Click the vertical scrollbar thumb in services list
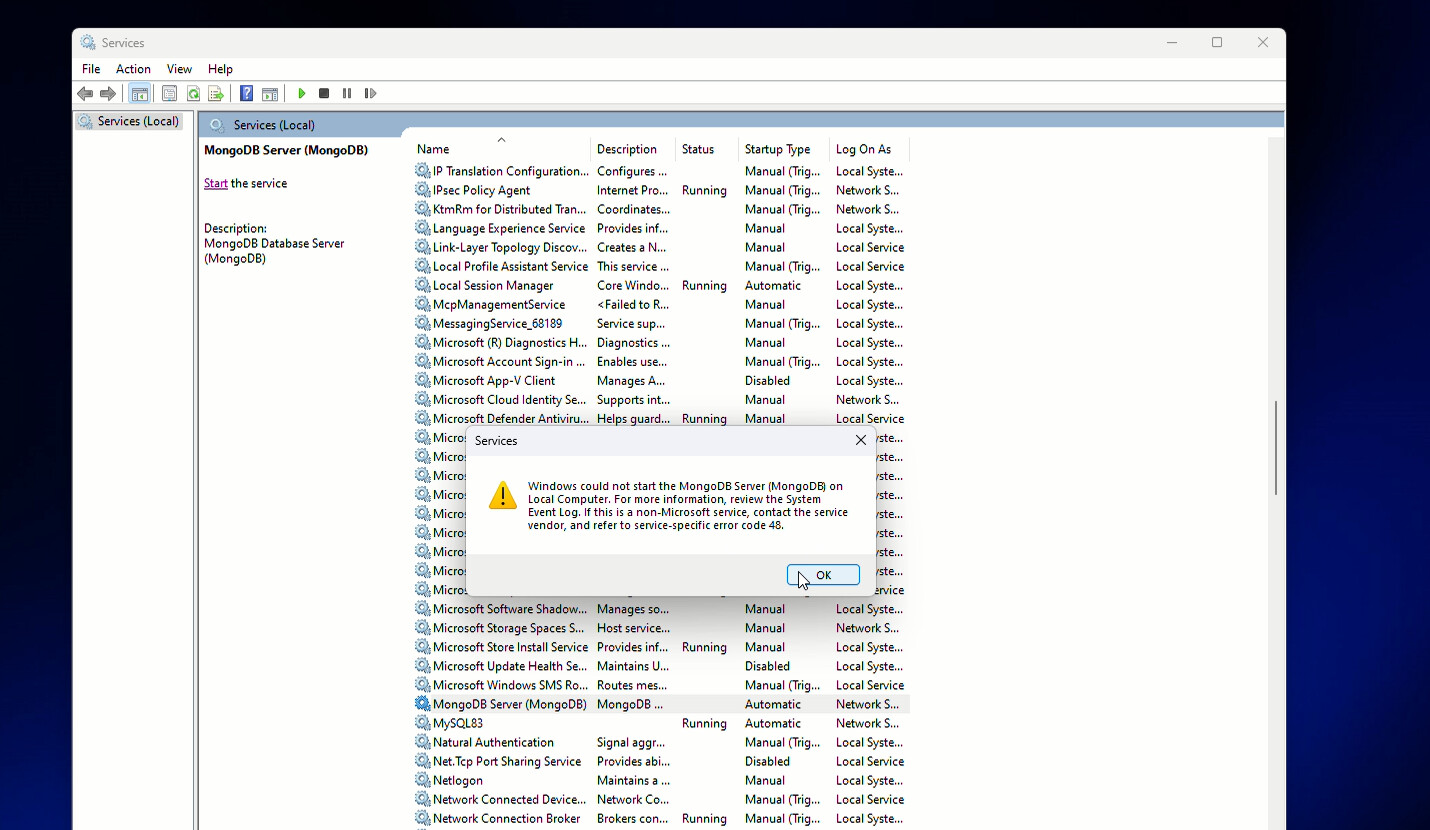Image resolution: width=1430 pixels, height=830 pixels. [1275, 447]
